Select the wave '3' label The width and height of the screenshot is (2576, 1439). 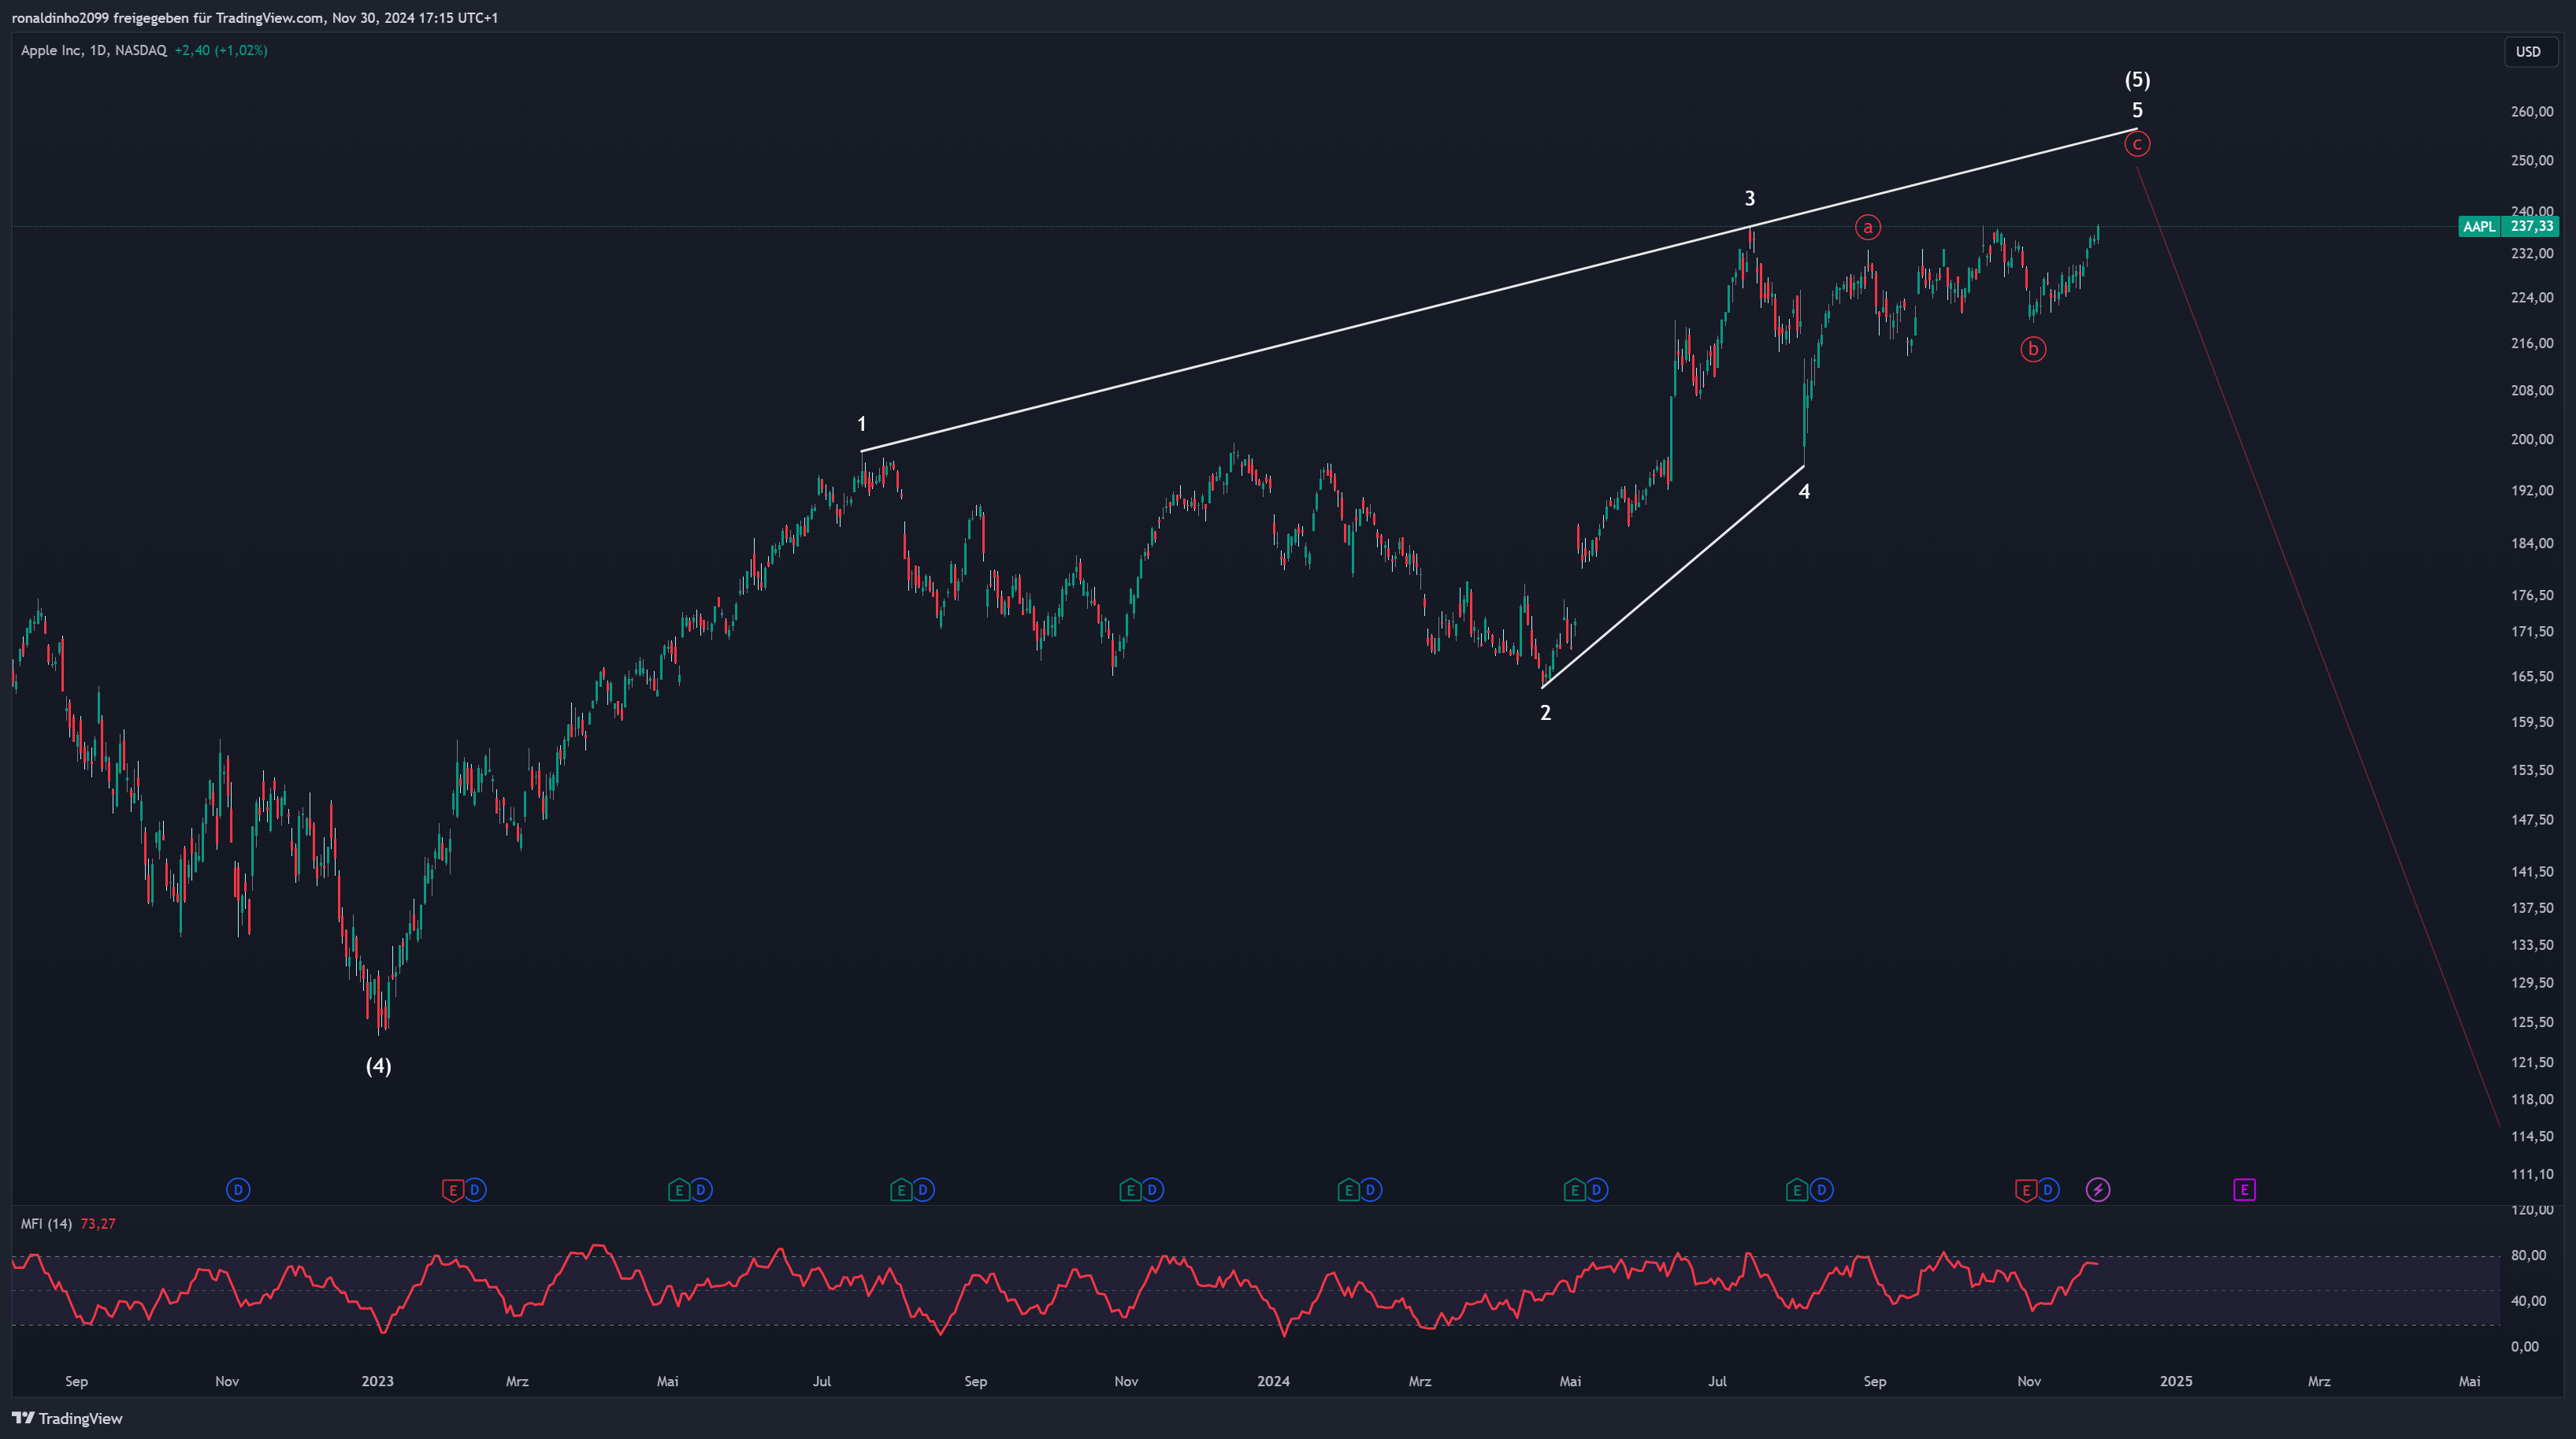[1750, 198]
